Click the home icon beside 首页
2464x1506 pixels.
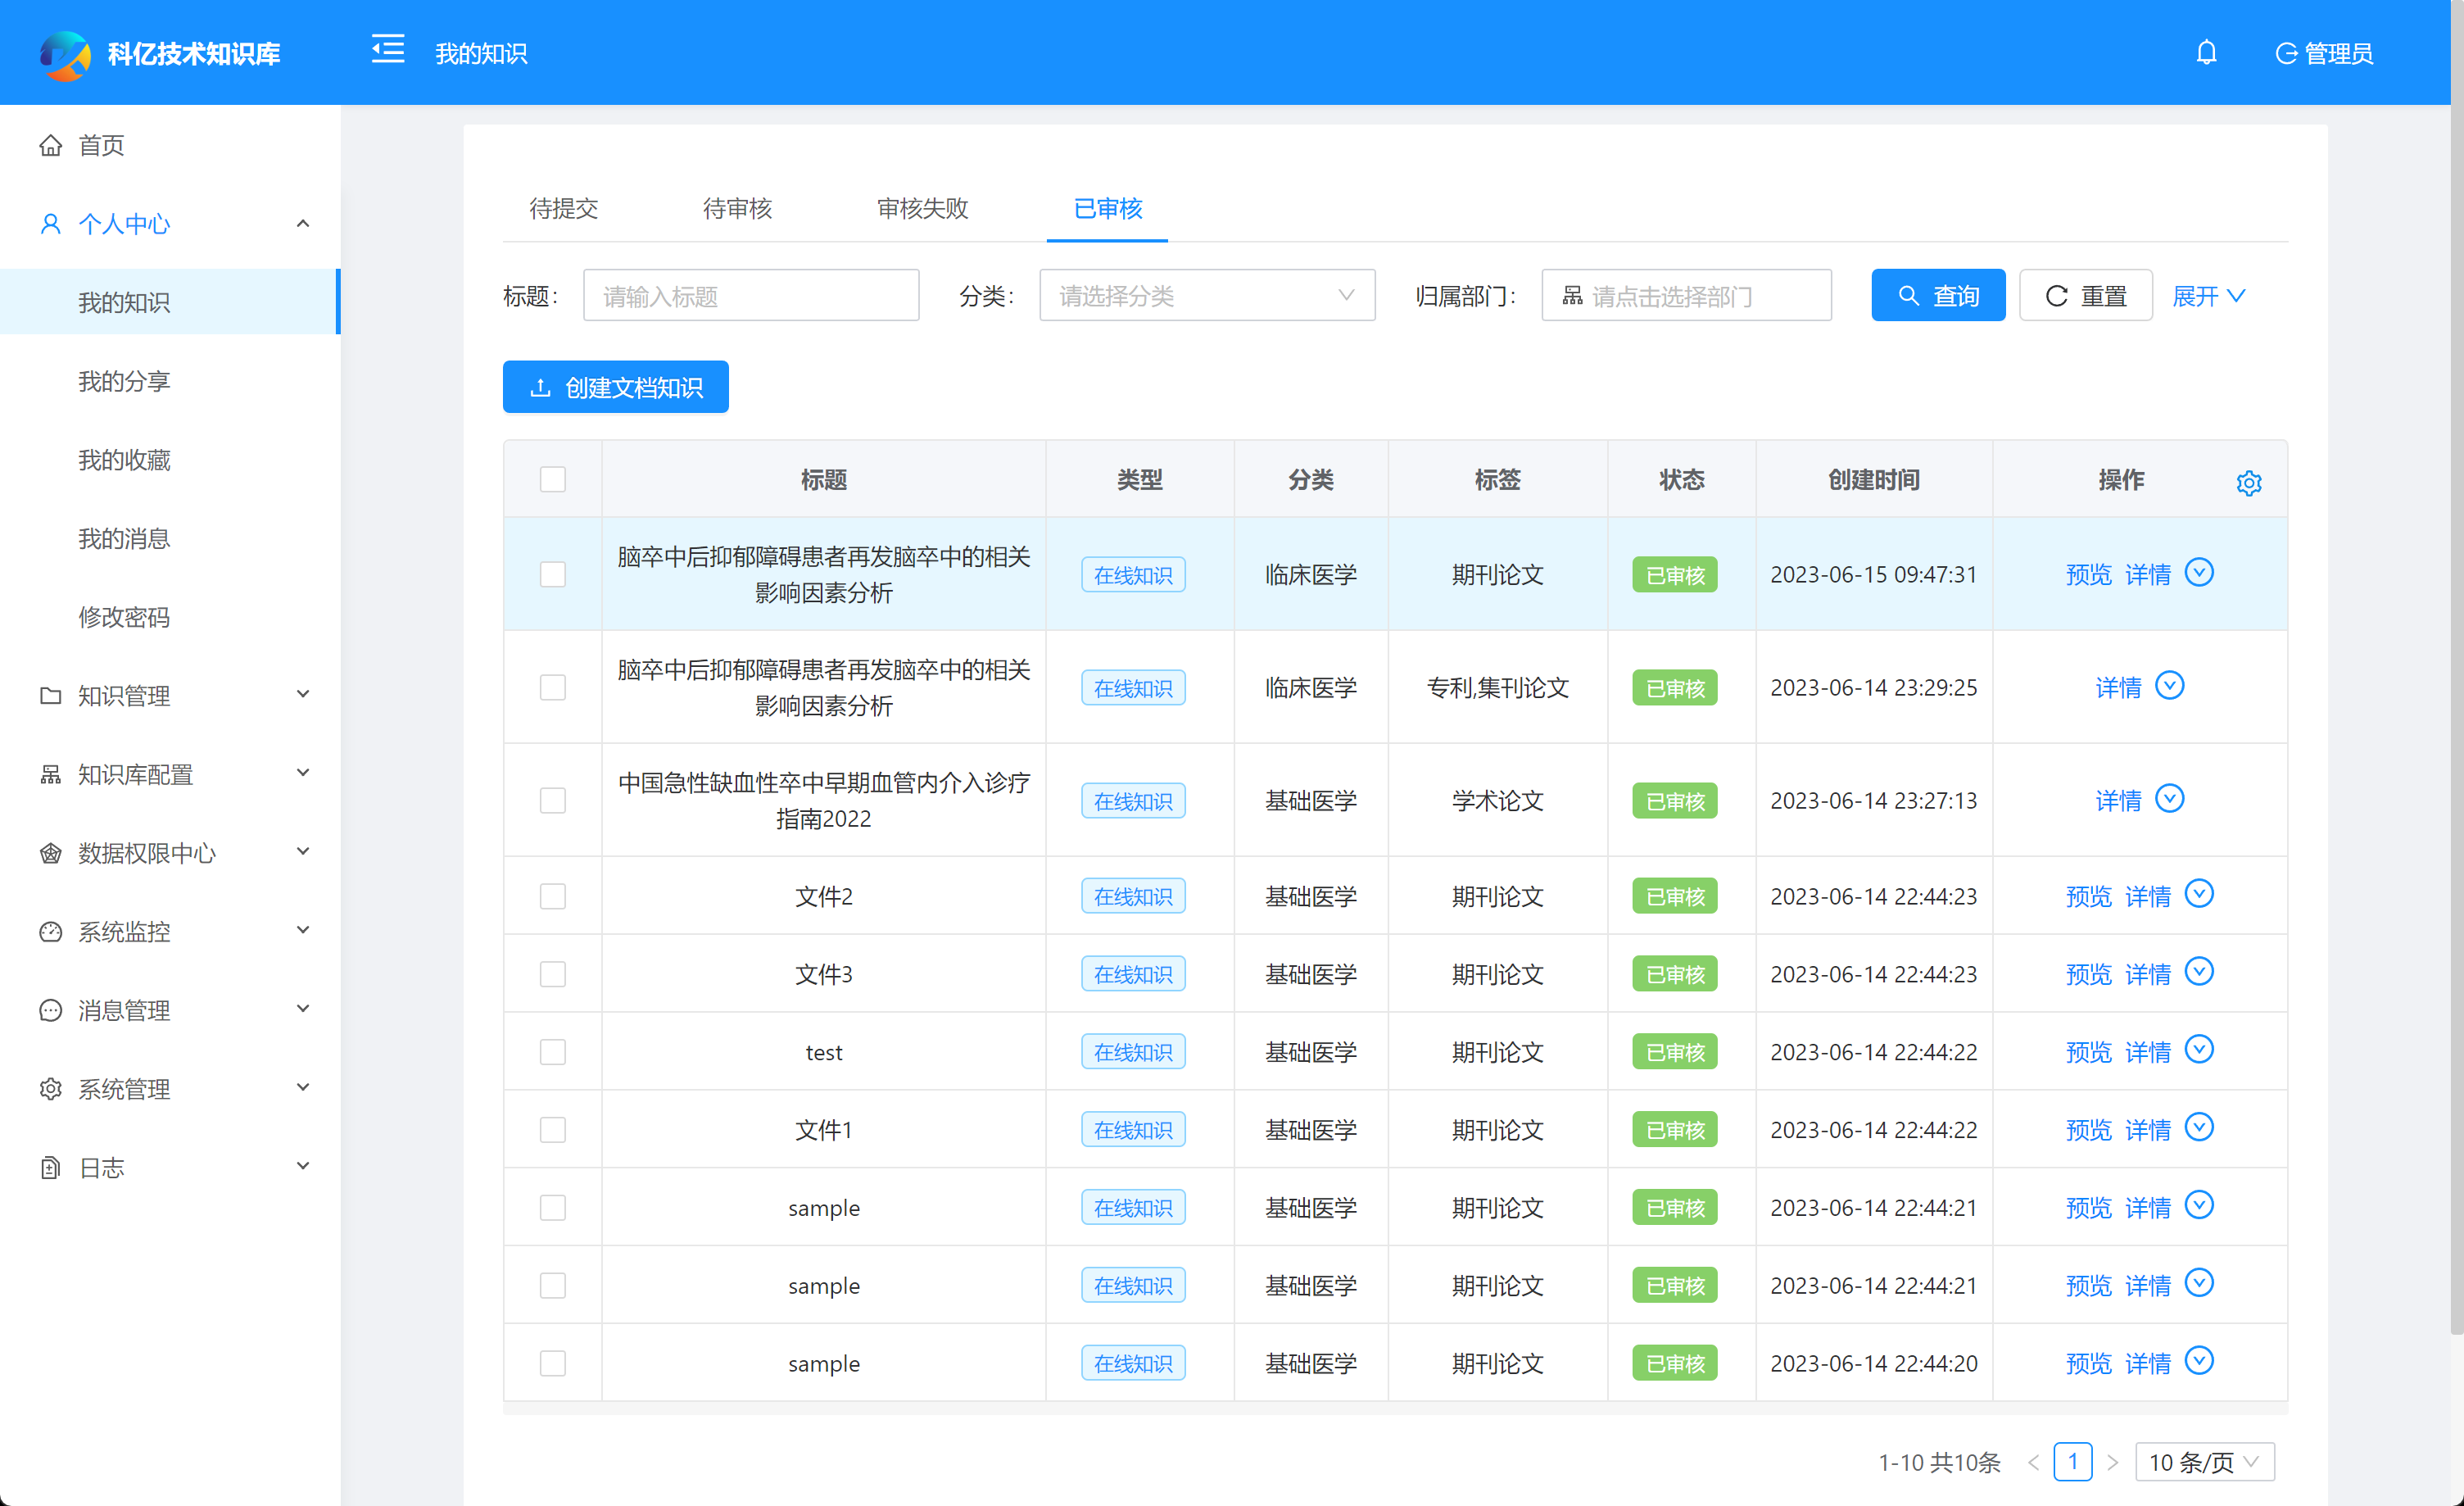(x=51, y=146)
